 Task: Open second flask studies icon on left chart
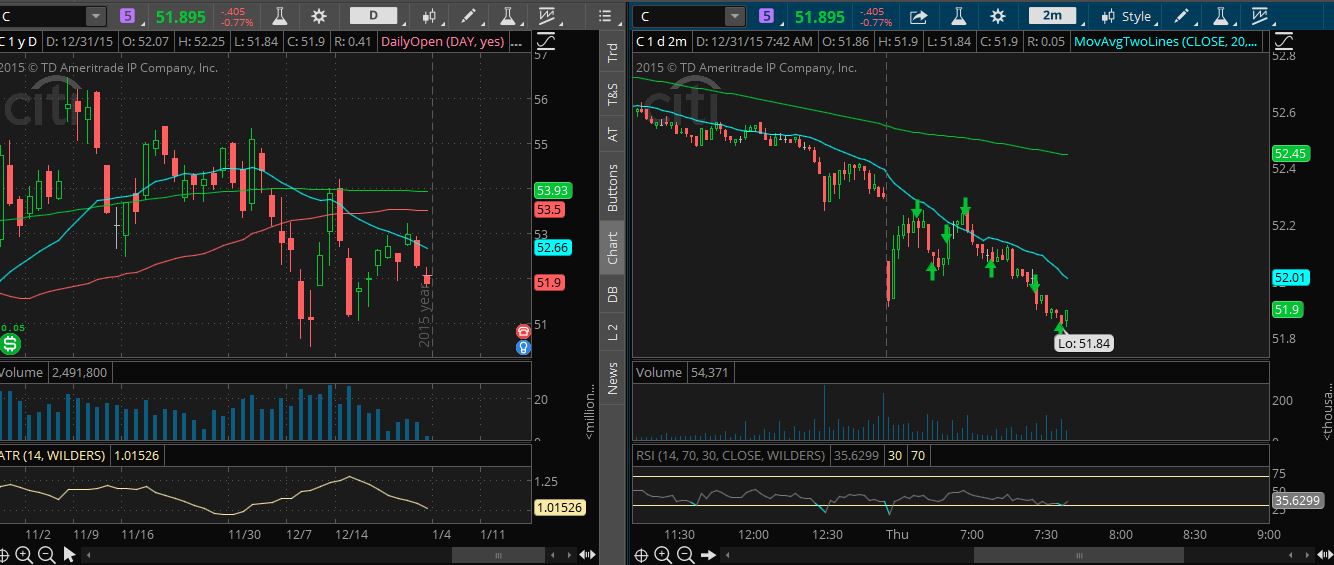(x=508, y=16)
